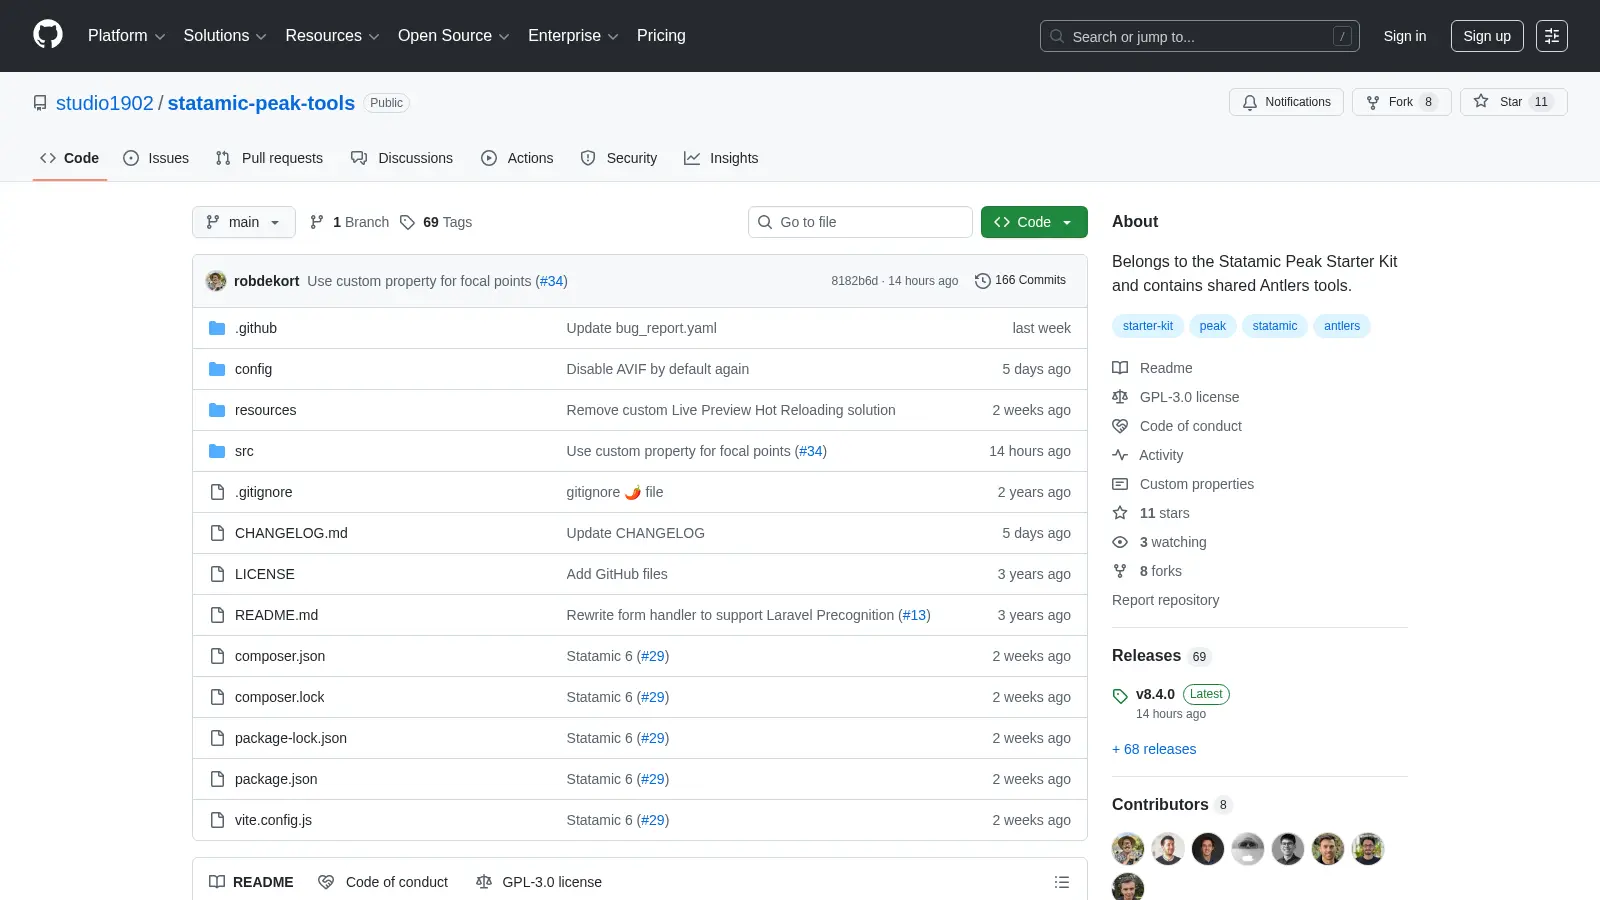Expand the Platform menu
The height and width of the screenshot is (900, 1600).
126,36
